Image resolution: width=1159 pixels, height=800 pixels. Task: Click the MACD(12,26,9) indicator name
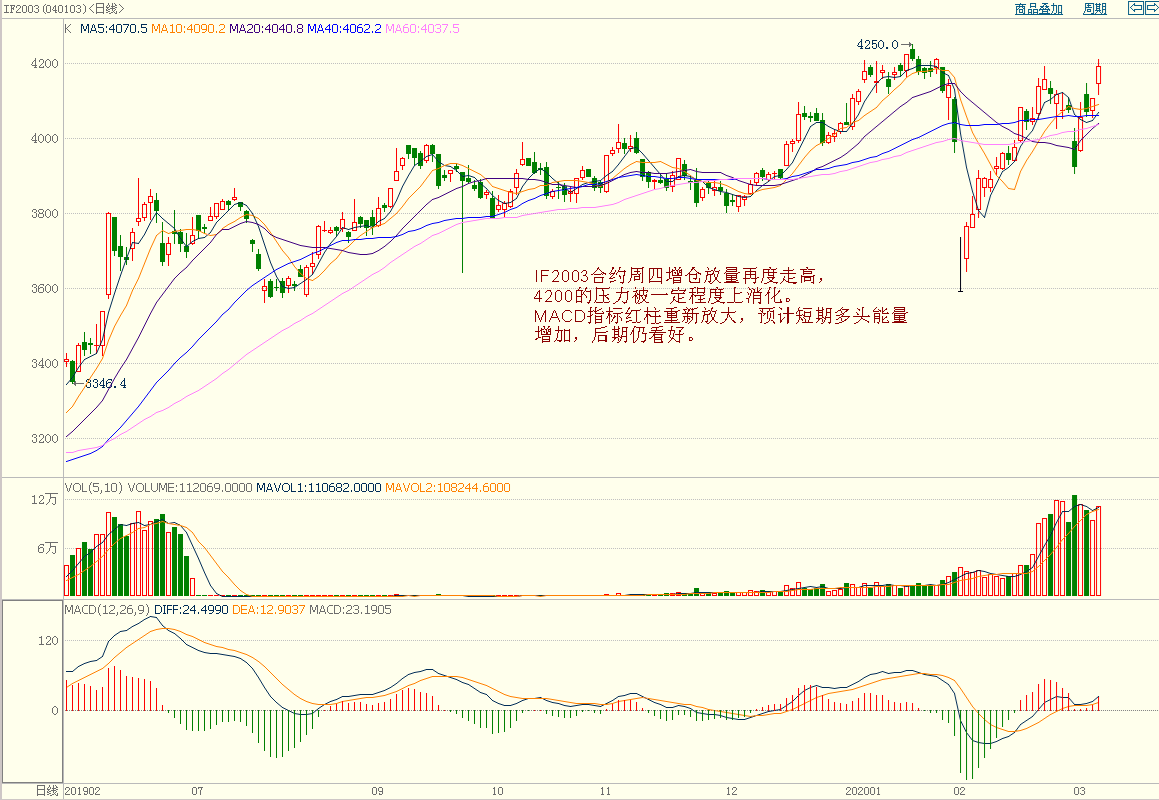[106, 609]
